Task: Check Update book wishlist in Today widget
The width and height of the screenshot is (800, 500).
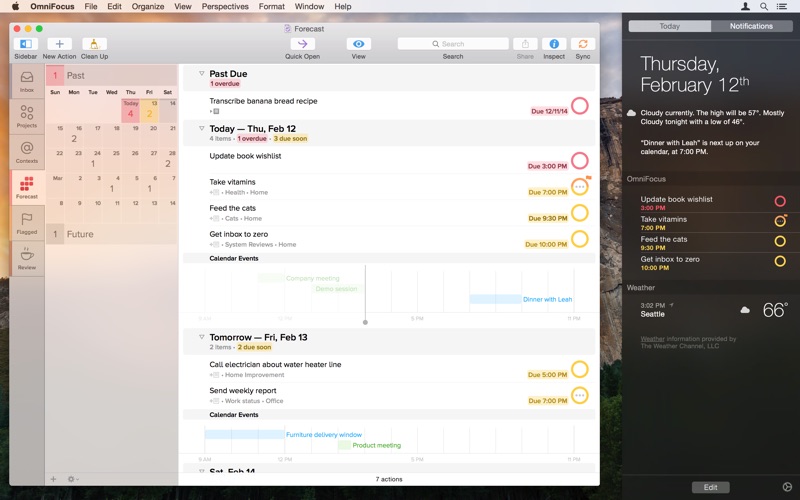Action: coord(780,202)
